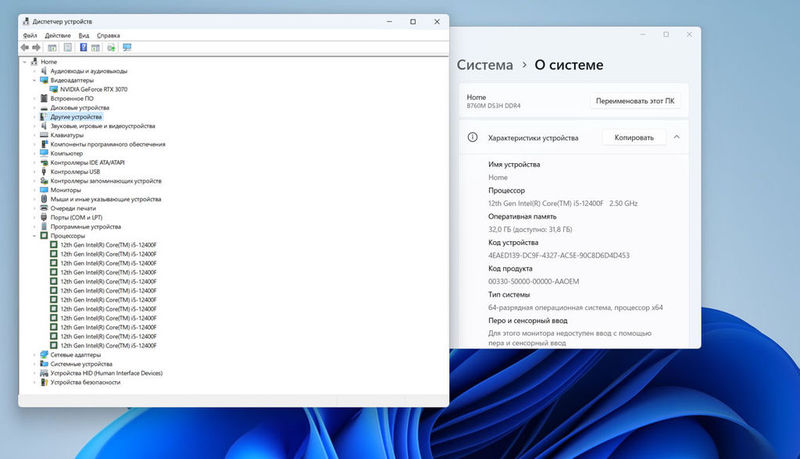Expand Программные устройства category
Viewport: 800px width, 459px height.
pos(34,227)
